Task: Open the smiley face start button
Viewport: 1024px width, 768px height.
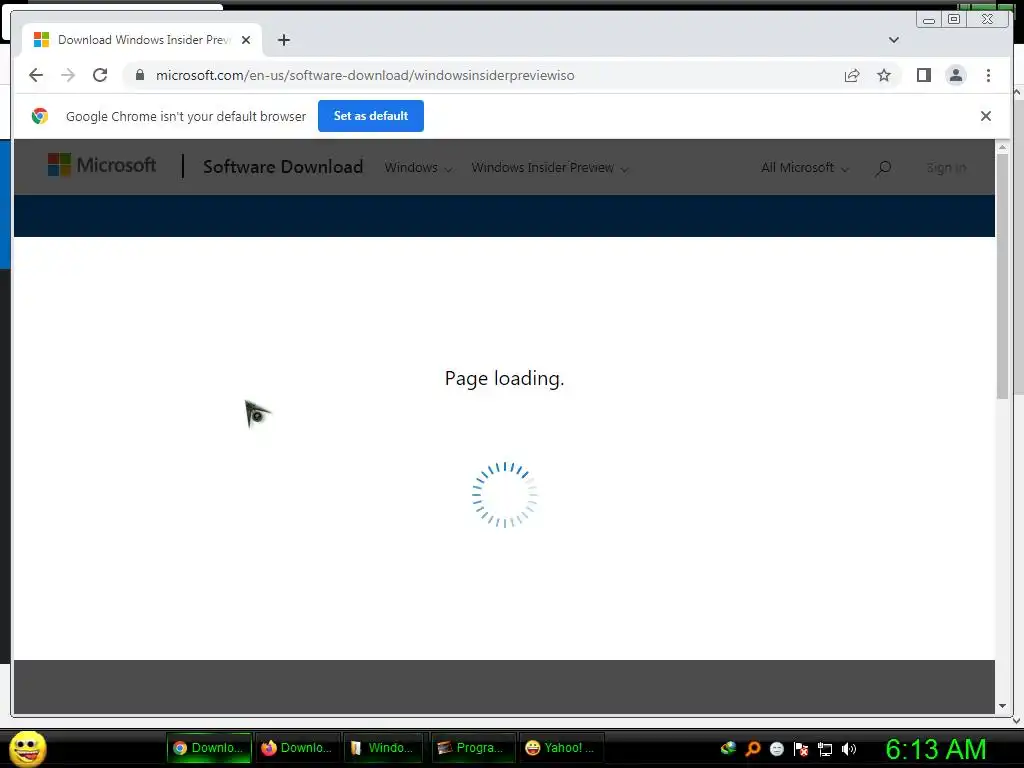Action: (27, 748)
